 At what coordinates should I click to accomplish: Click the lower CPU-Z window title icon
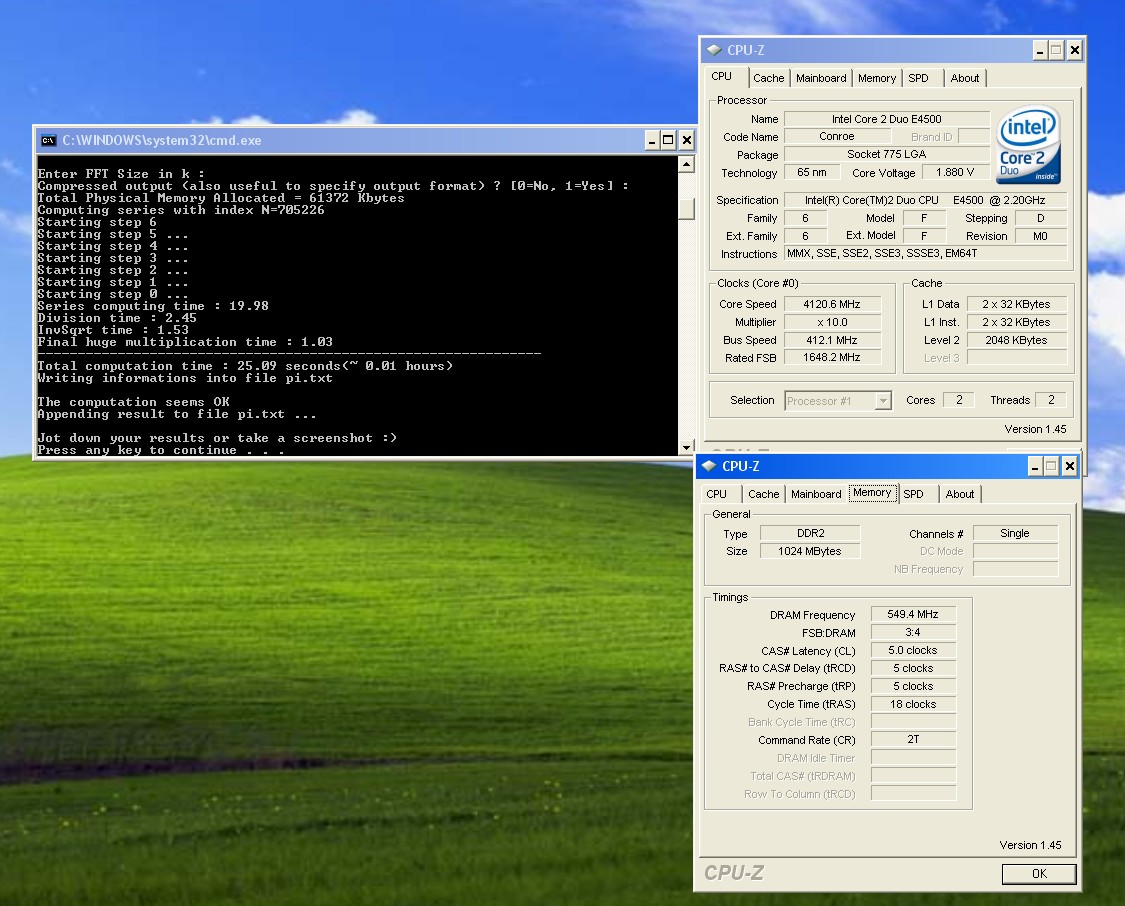tap(709, 466)
